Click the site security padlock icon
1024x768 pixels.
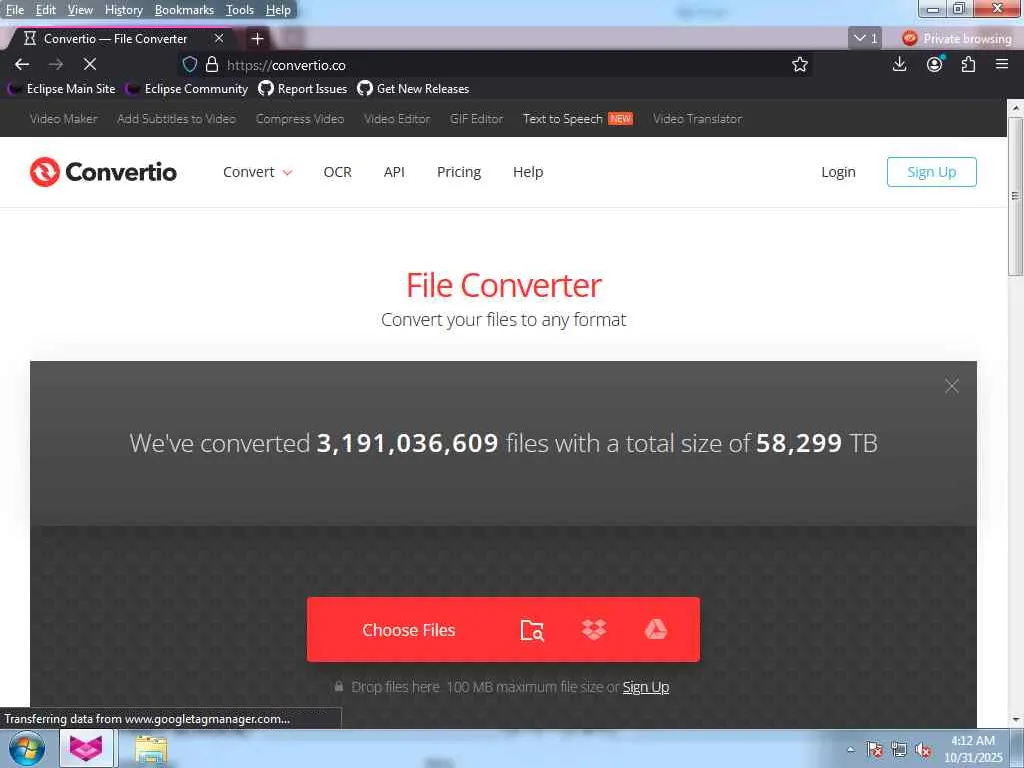pos(212,65)
